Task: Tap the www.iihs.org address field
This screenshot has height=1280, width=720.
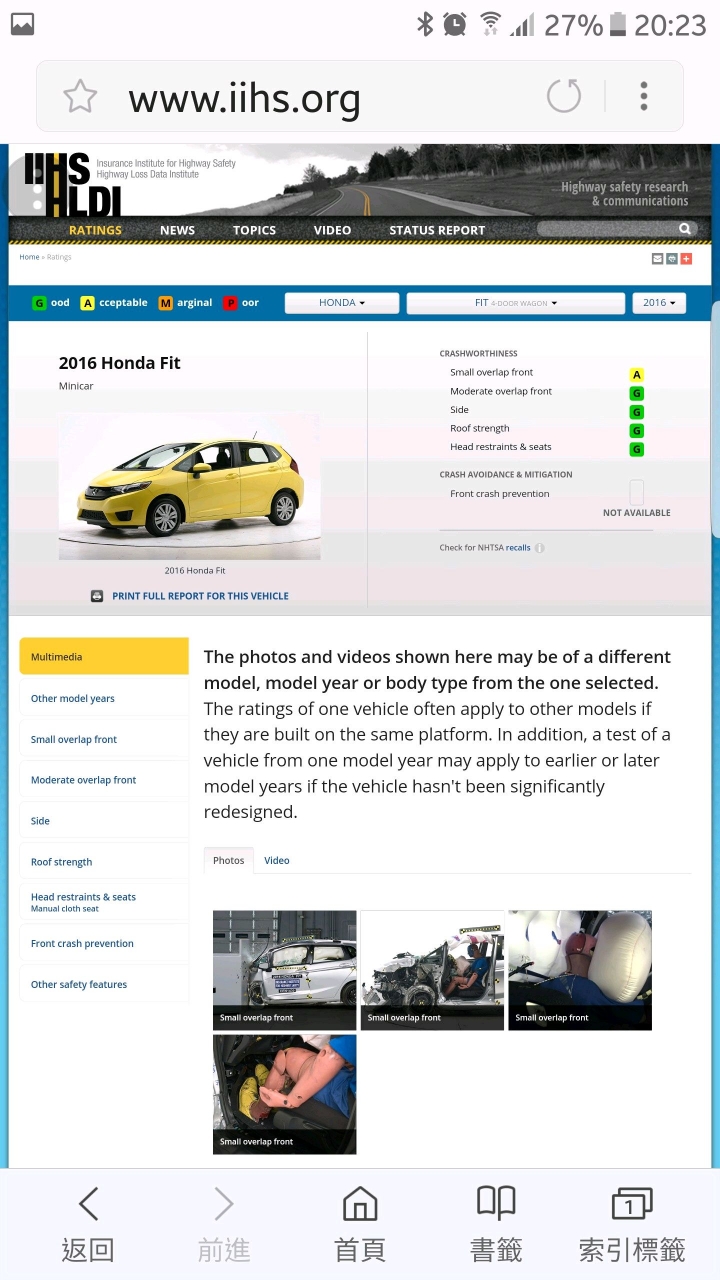Action: pyautogui.click(x=244, y=98)
